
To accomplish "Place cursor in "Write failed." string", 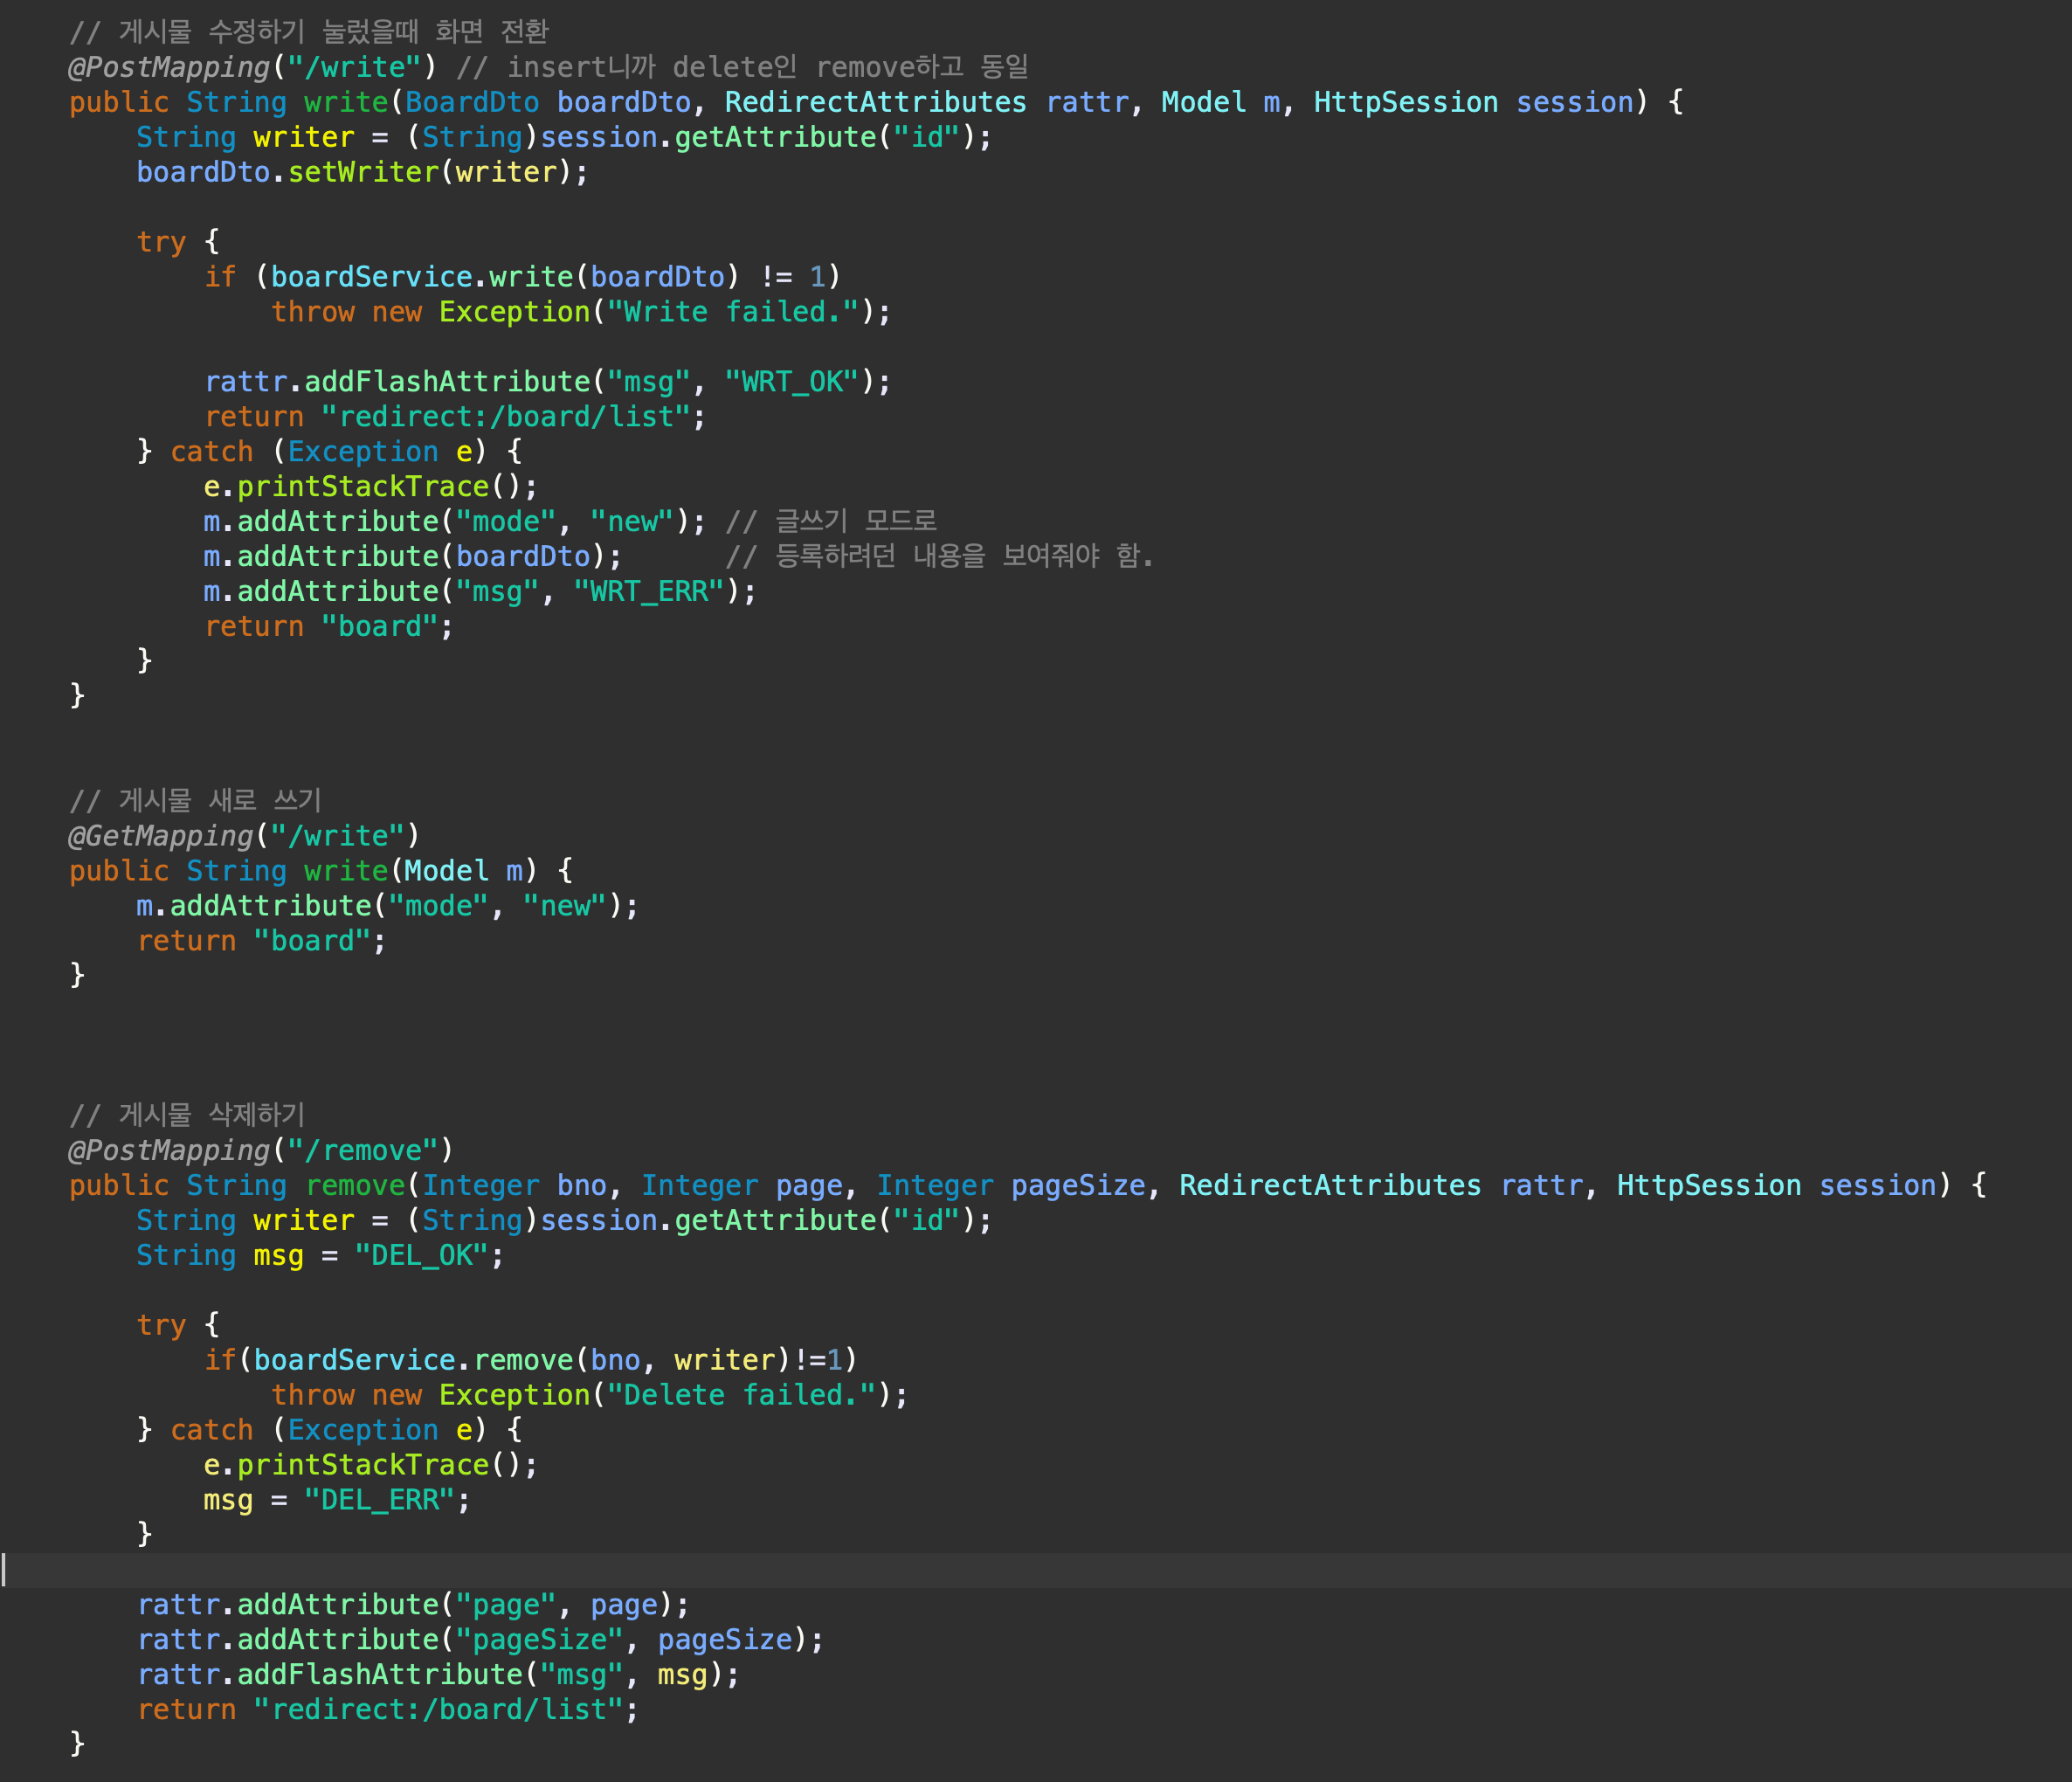I will [731, 312].
